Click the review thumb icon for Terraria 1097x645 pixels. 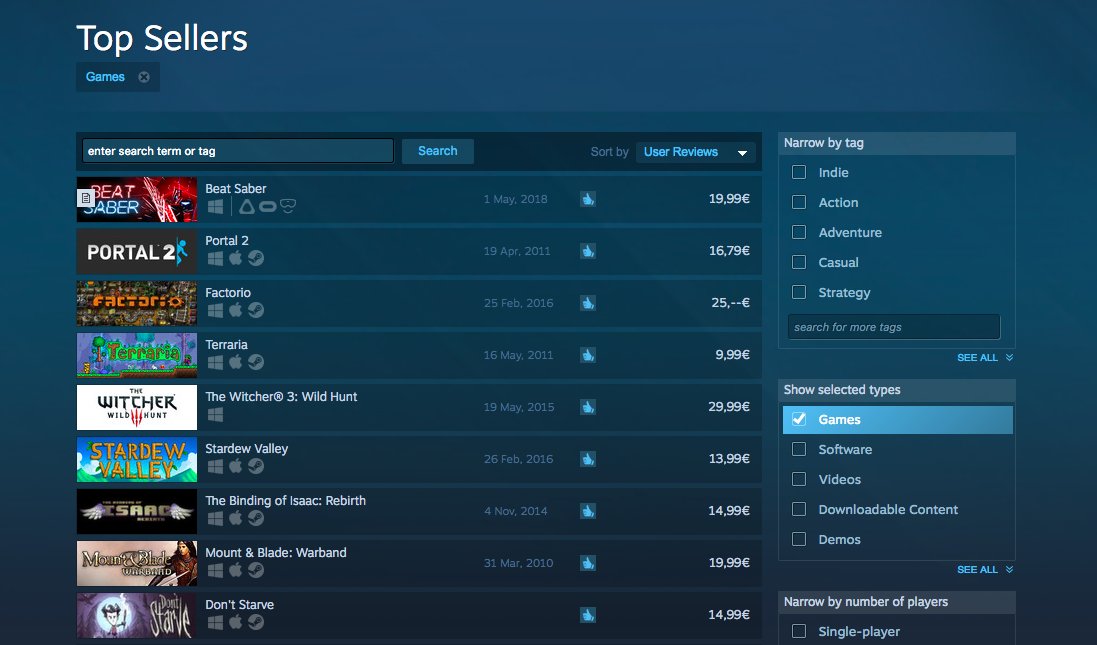click(588, 355)
